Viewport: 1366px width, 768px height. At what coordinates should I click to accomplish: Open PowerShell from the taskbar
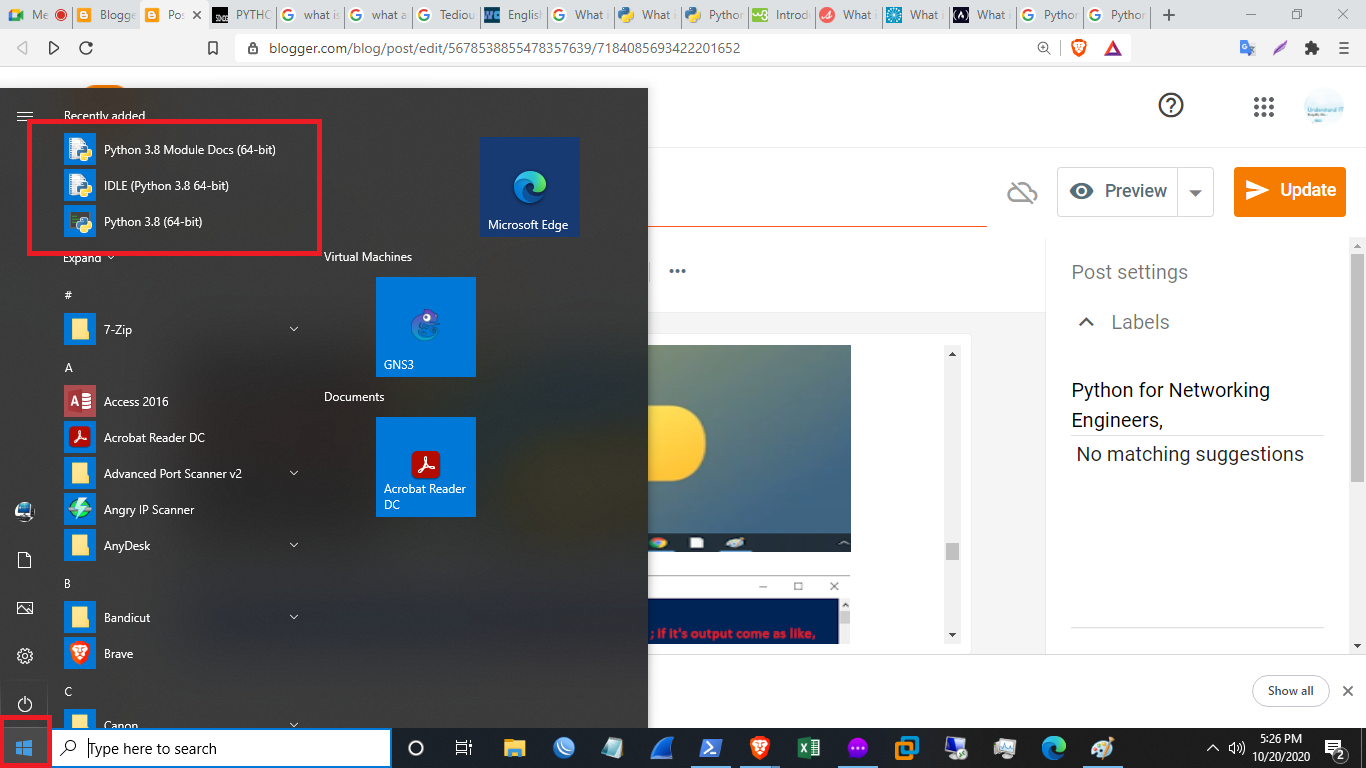(711, 748)
